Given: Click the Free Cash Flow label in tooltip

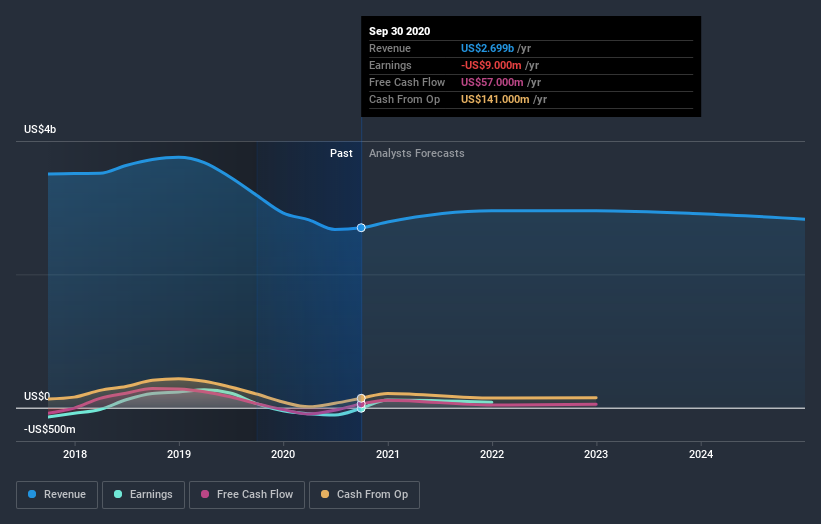Looking at the screenshot, I should pyautogui.click(x=407, y=82).
